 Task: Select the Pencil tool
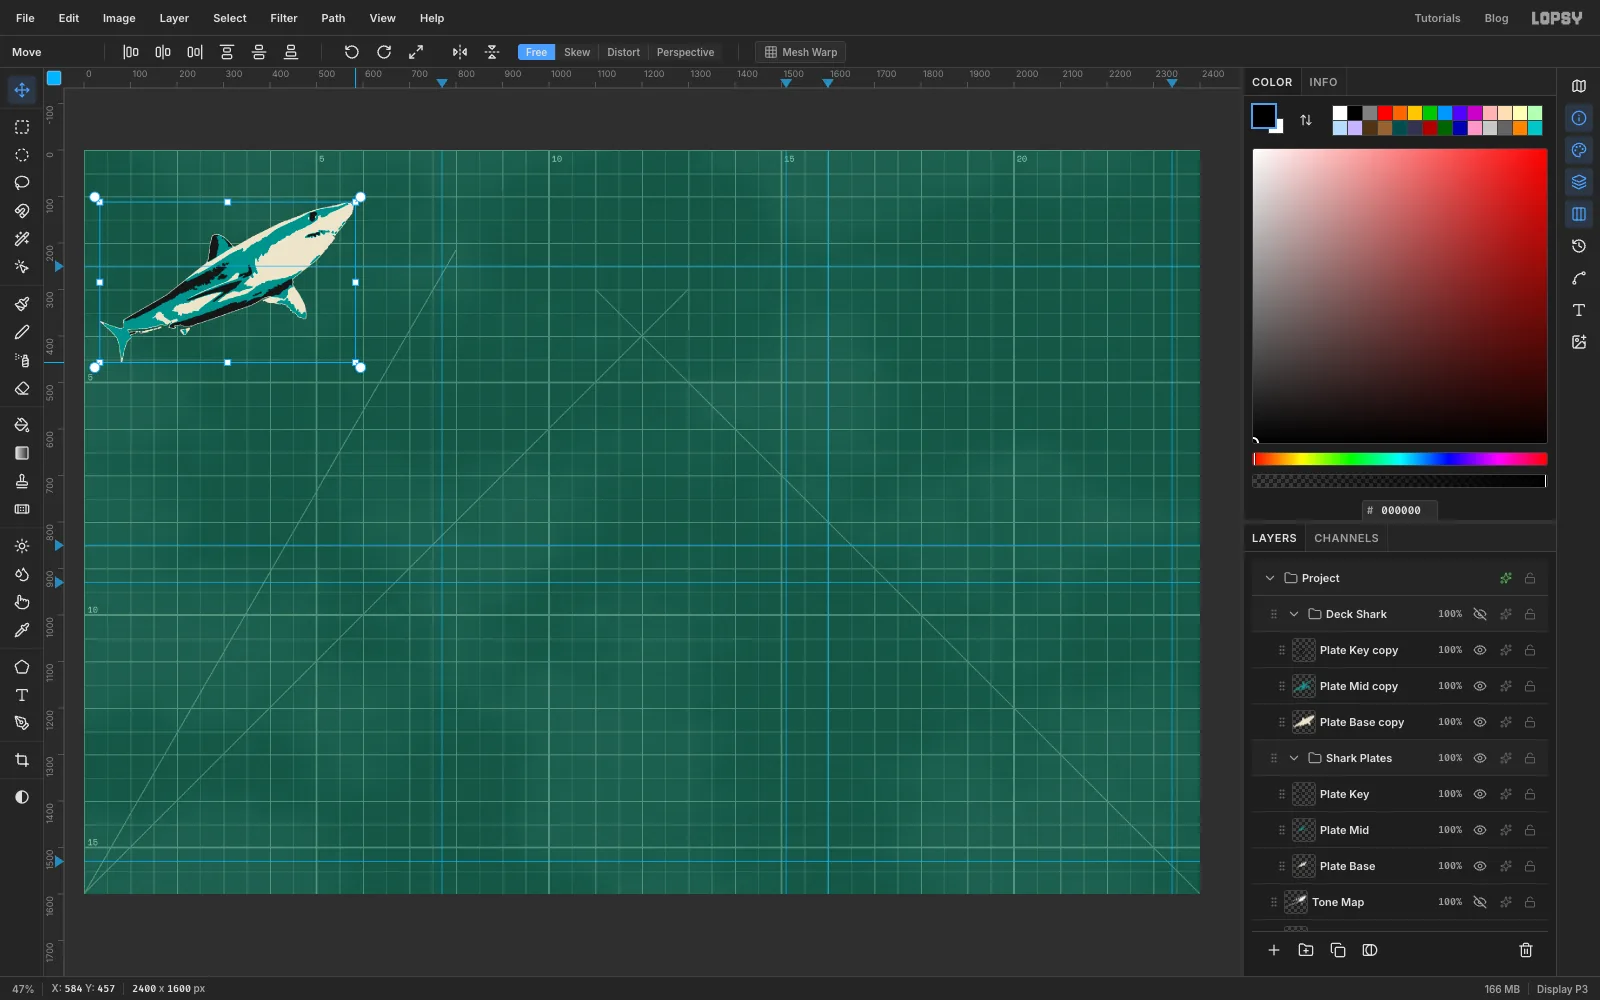(x=22, y=332)
